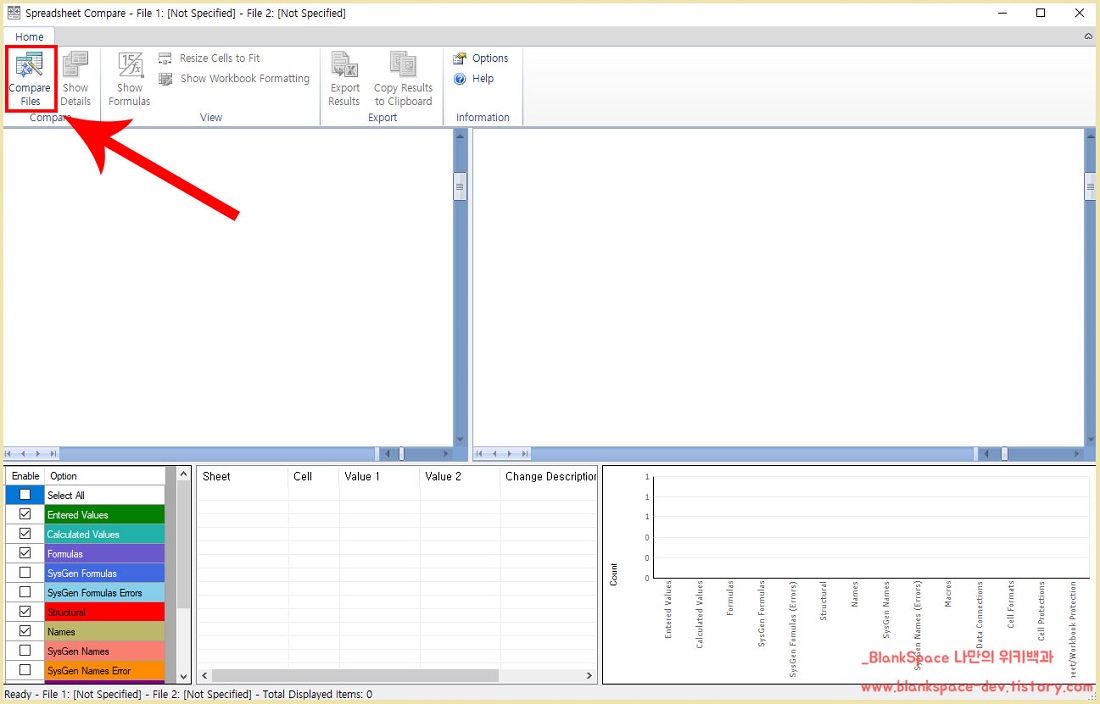
Task: Switch to the Home ribbon tab
Action: tap(29, 36)
